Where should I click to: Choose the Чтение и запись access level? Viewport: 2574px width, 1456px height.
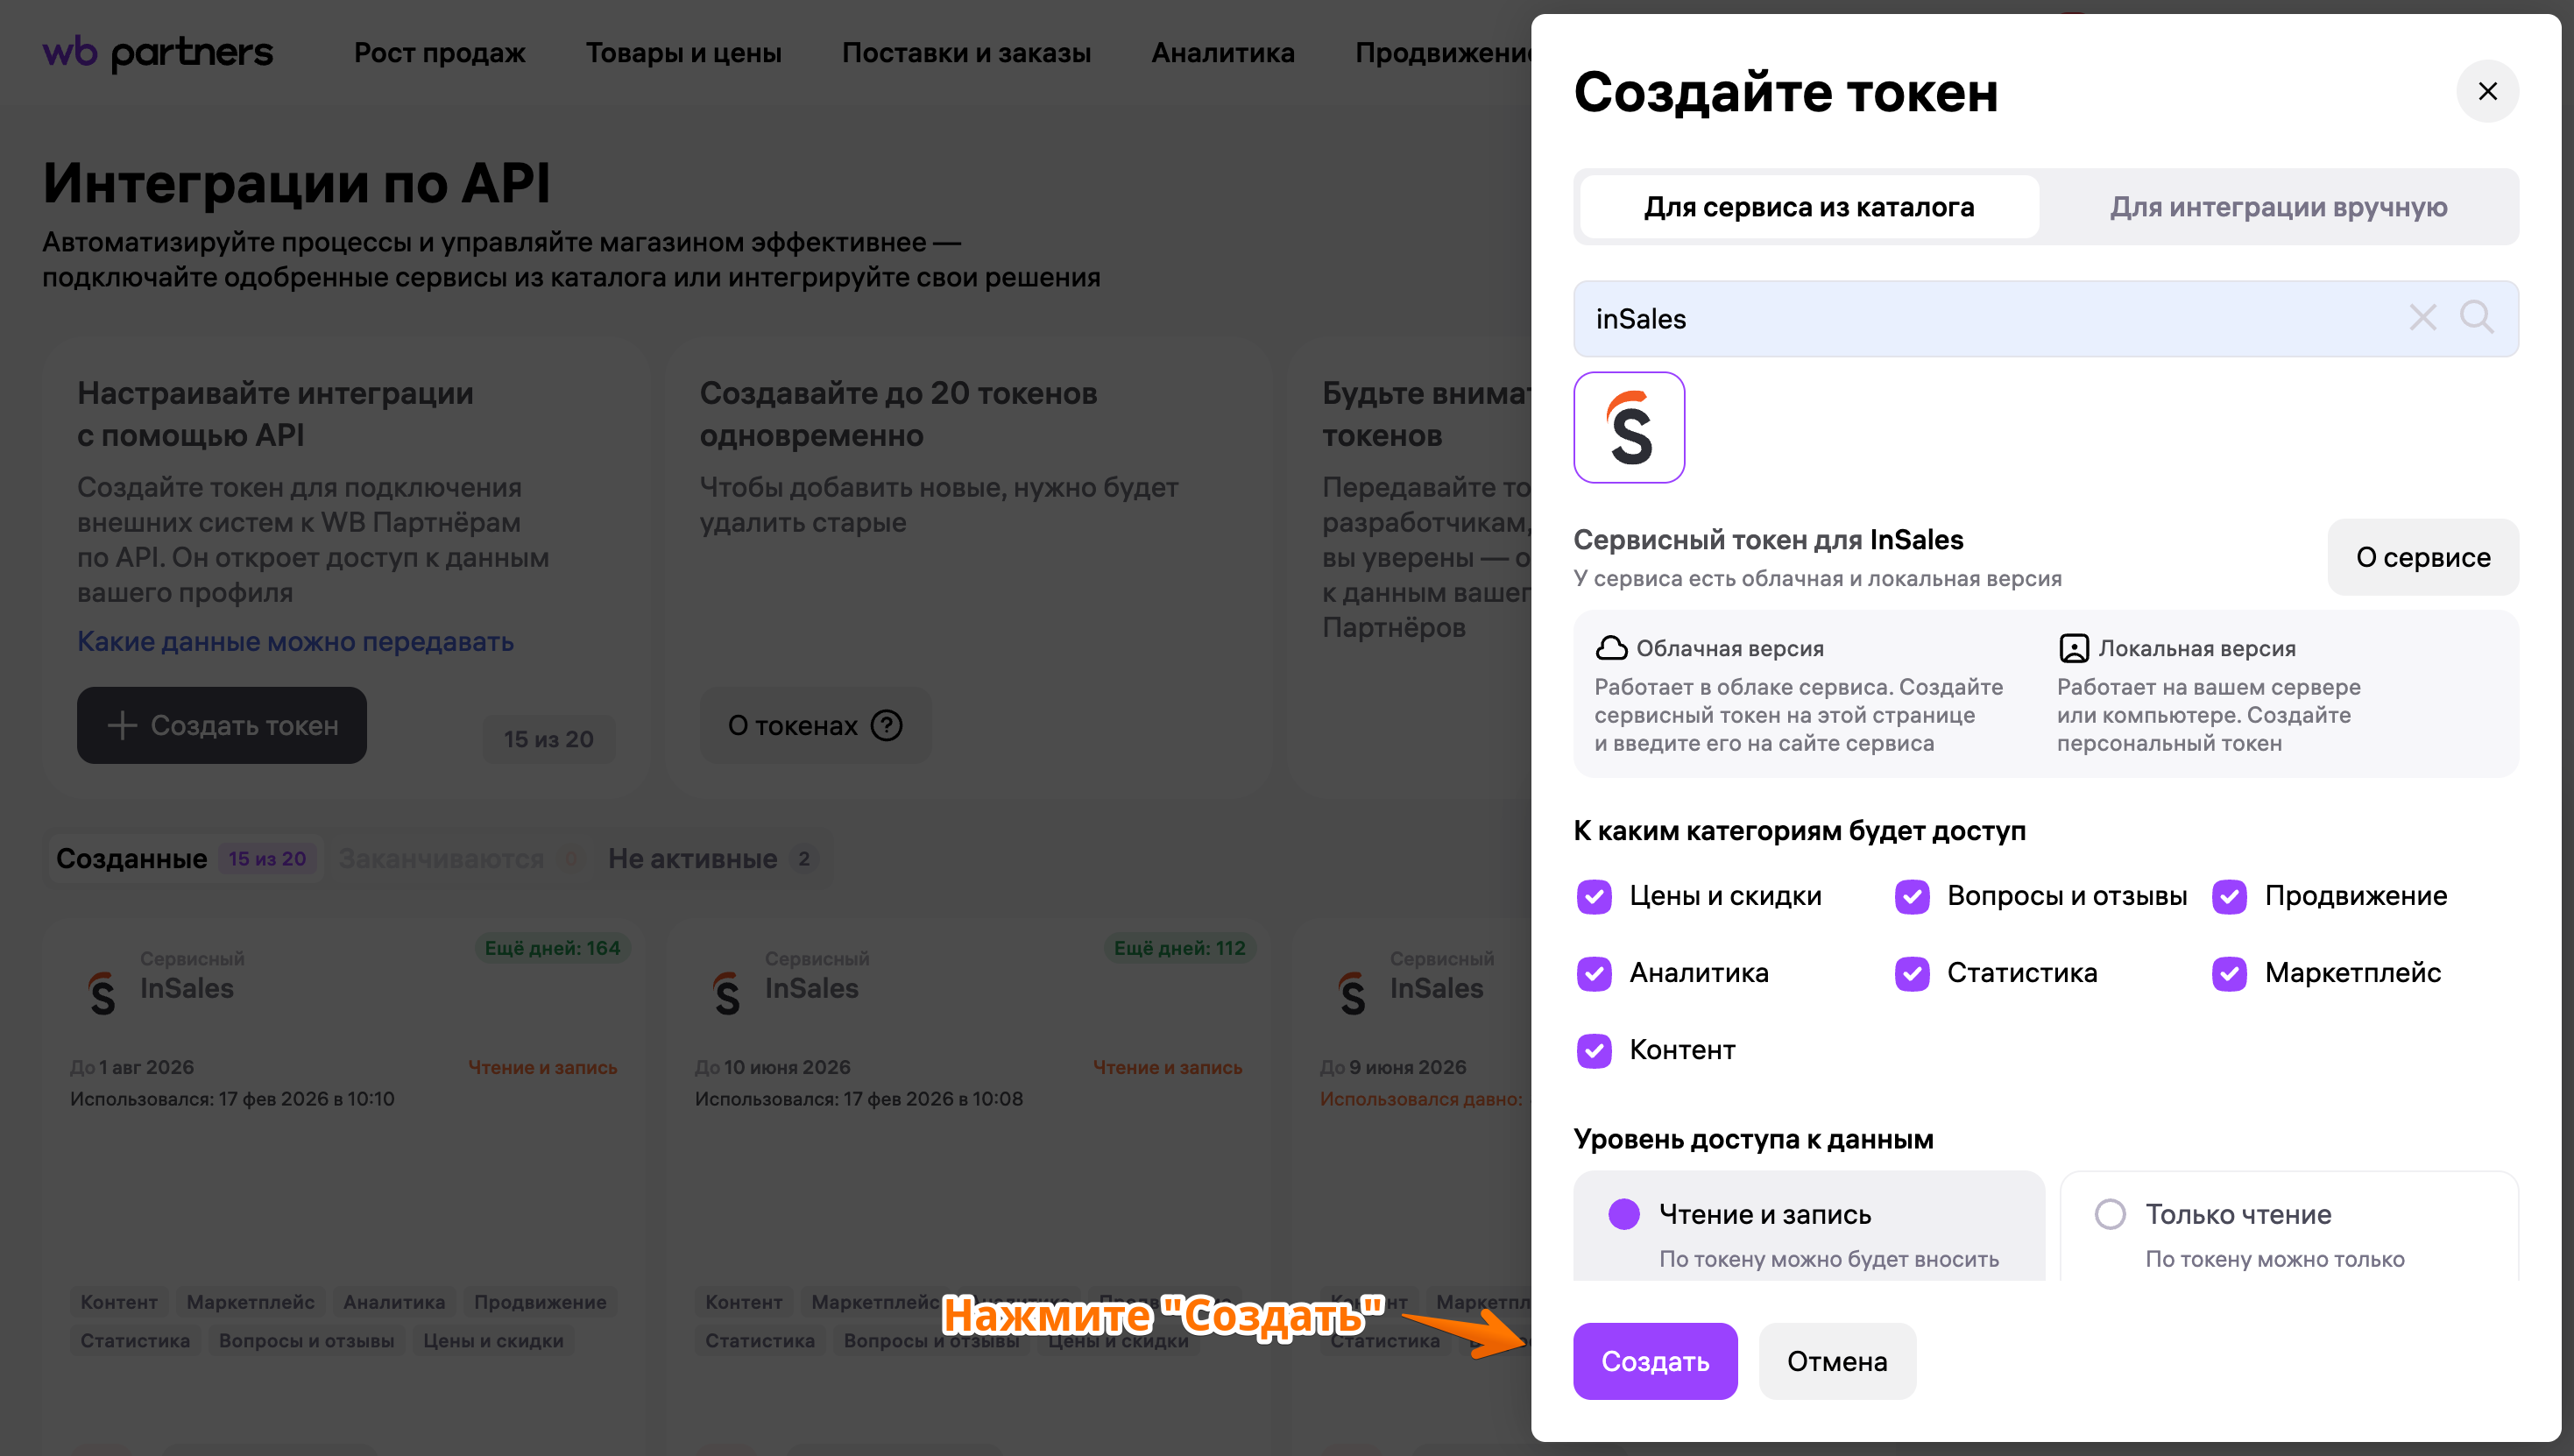click(1624, 1214)
